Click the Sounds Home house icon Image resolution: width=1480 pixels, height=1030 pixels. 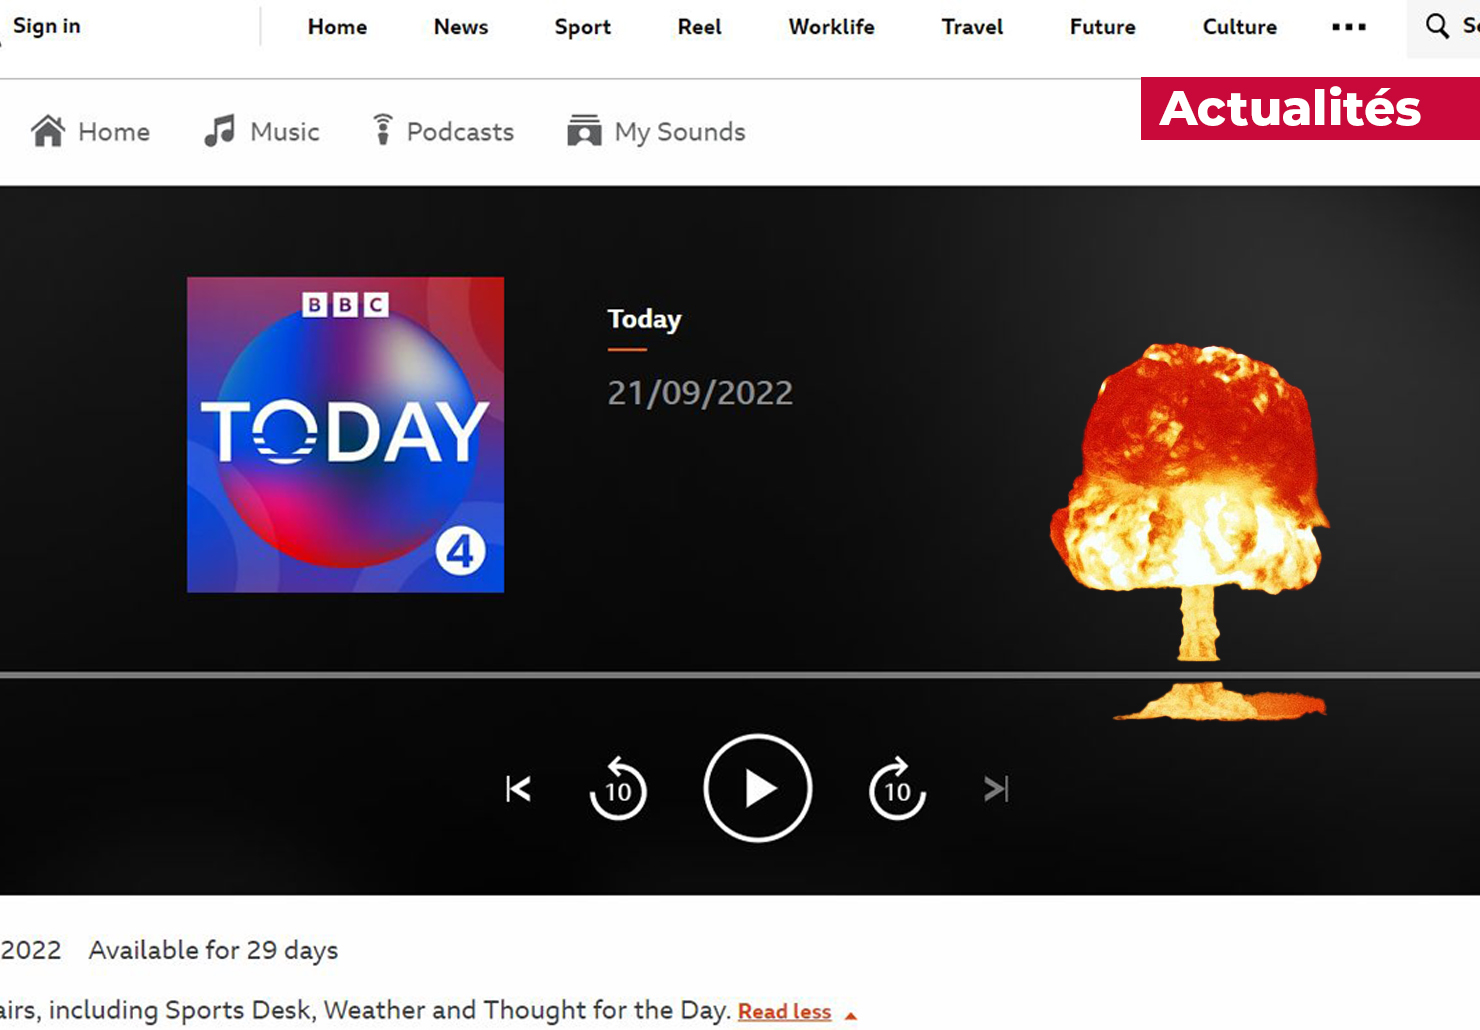(48, 131)
